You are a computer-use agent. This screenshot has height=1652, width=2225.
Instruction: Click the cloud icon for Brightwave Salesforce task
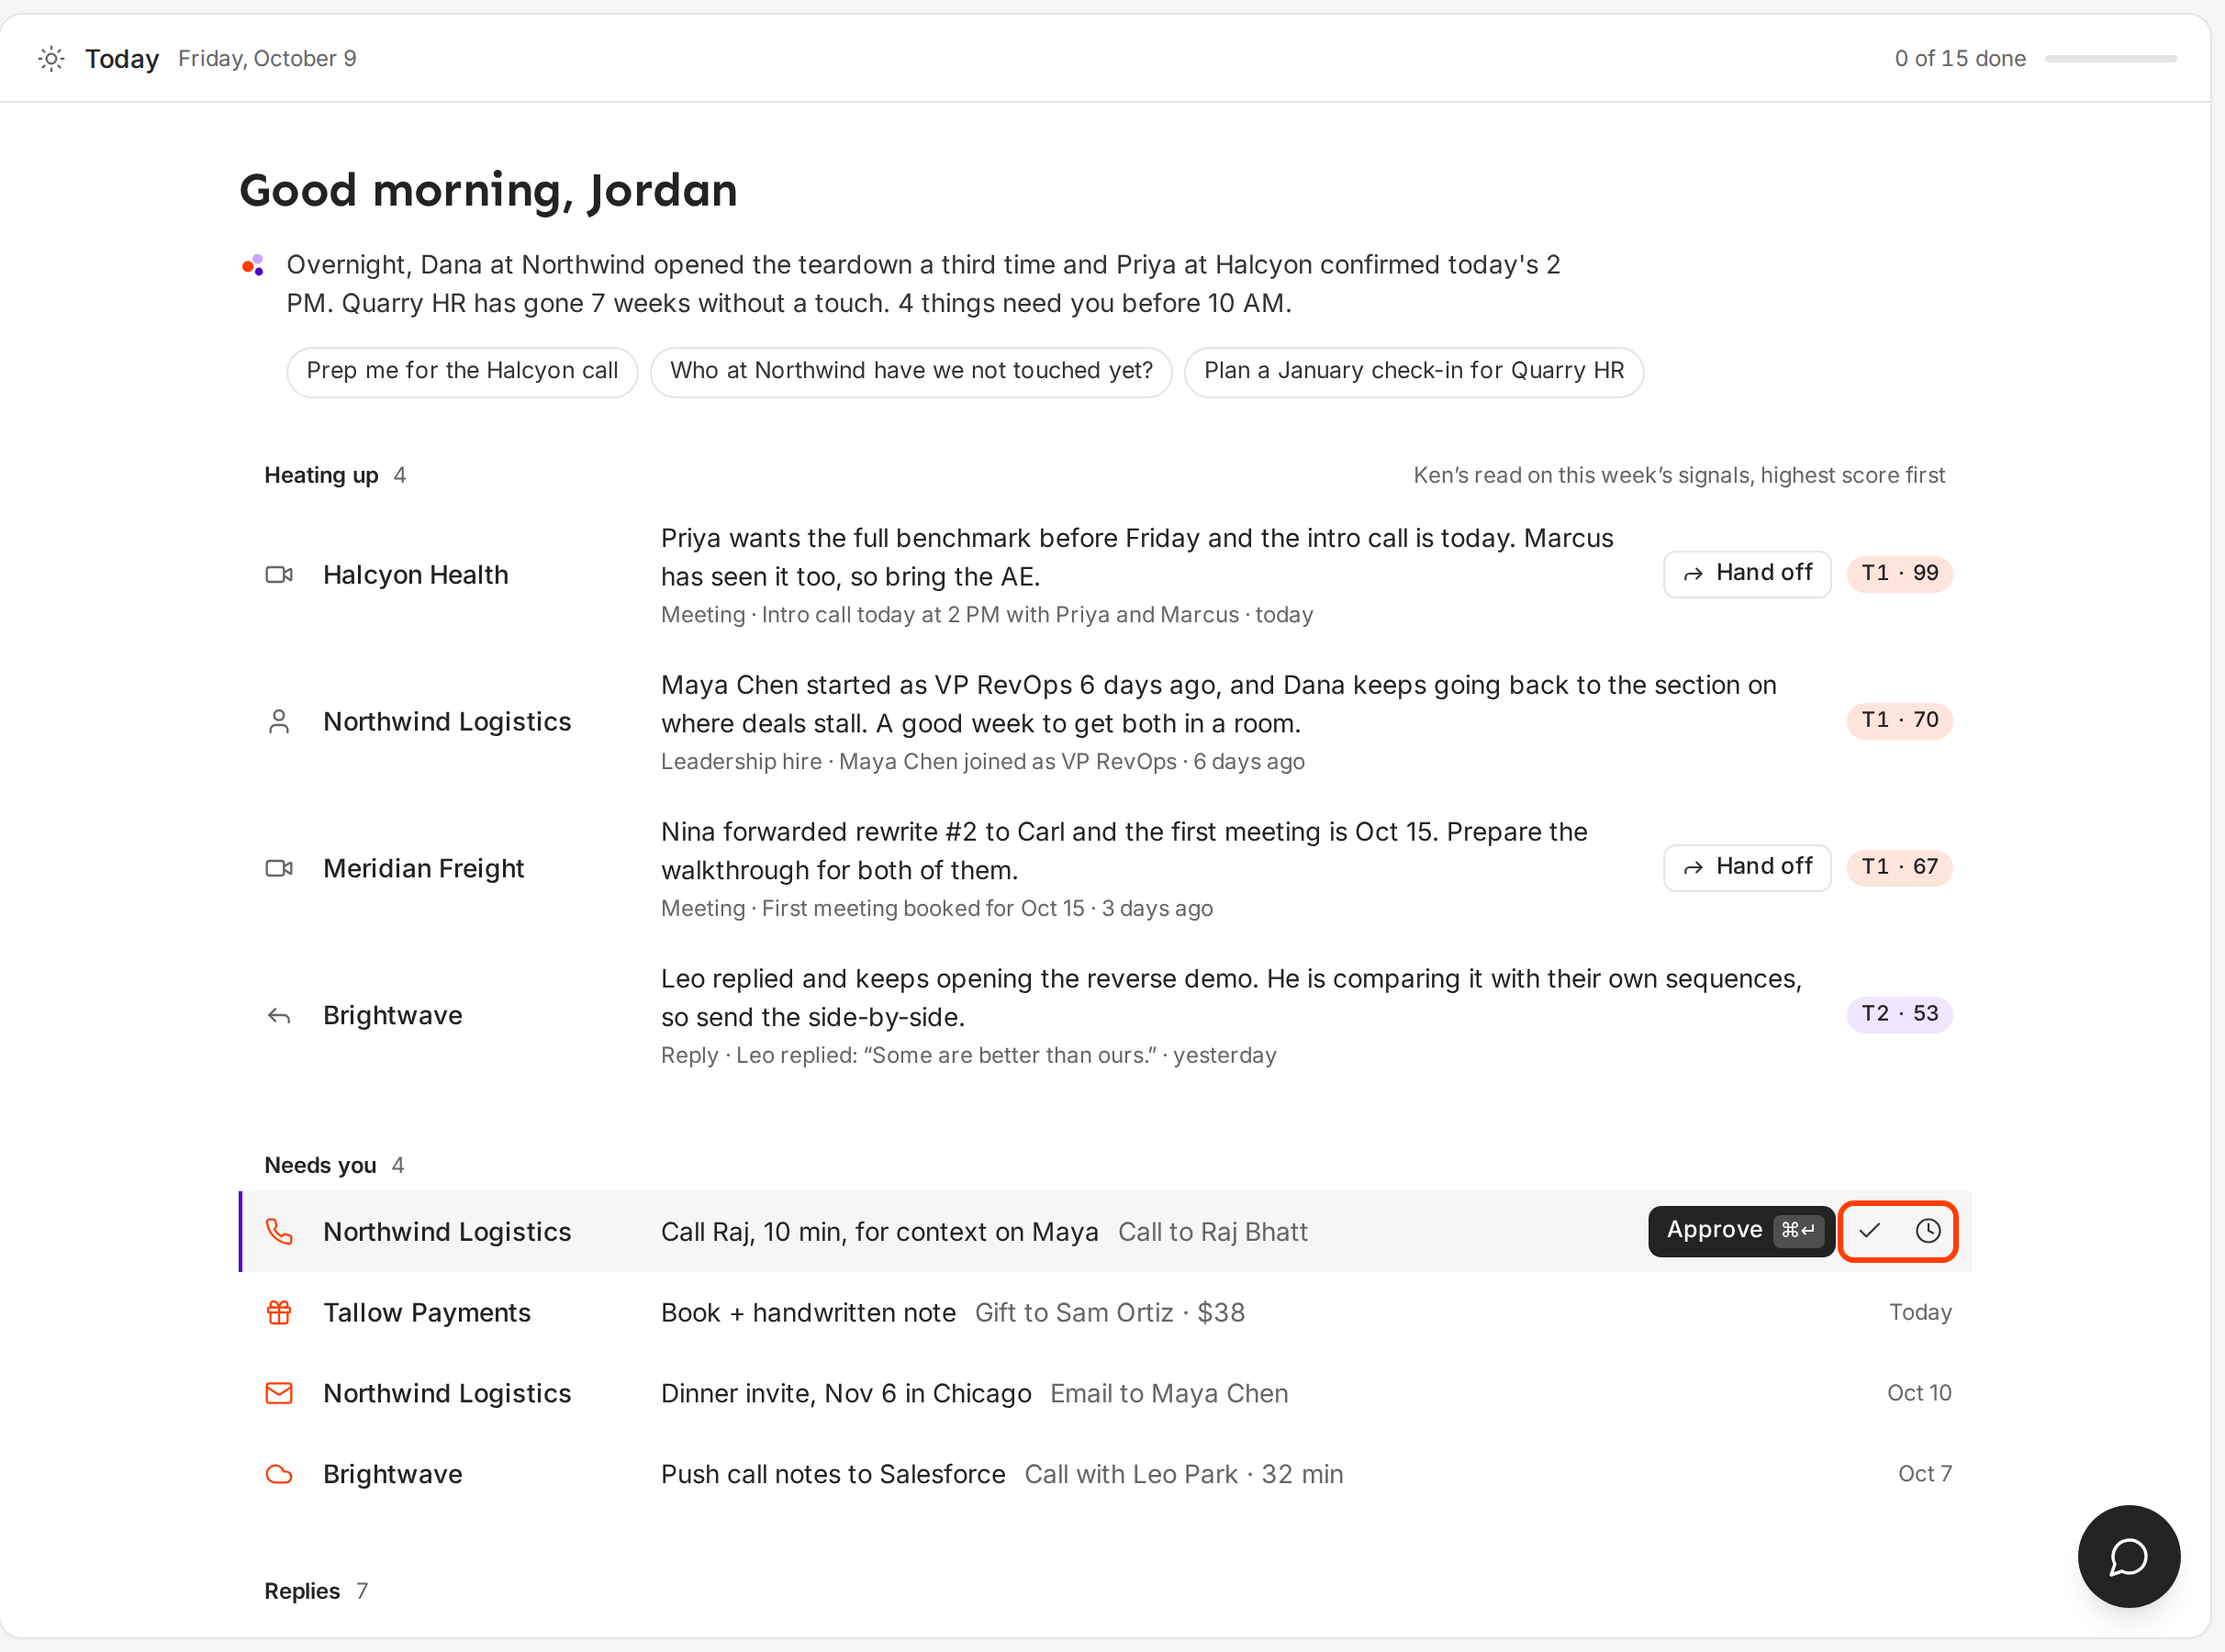279,1475
